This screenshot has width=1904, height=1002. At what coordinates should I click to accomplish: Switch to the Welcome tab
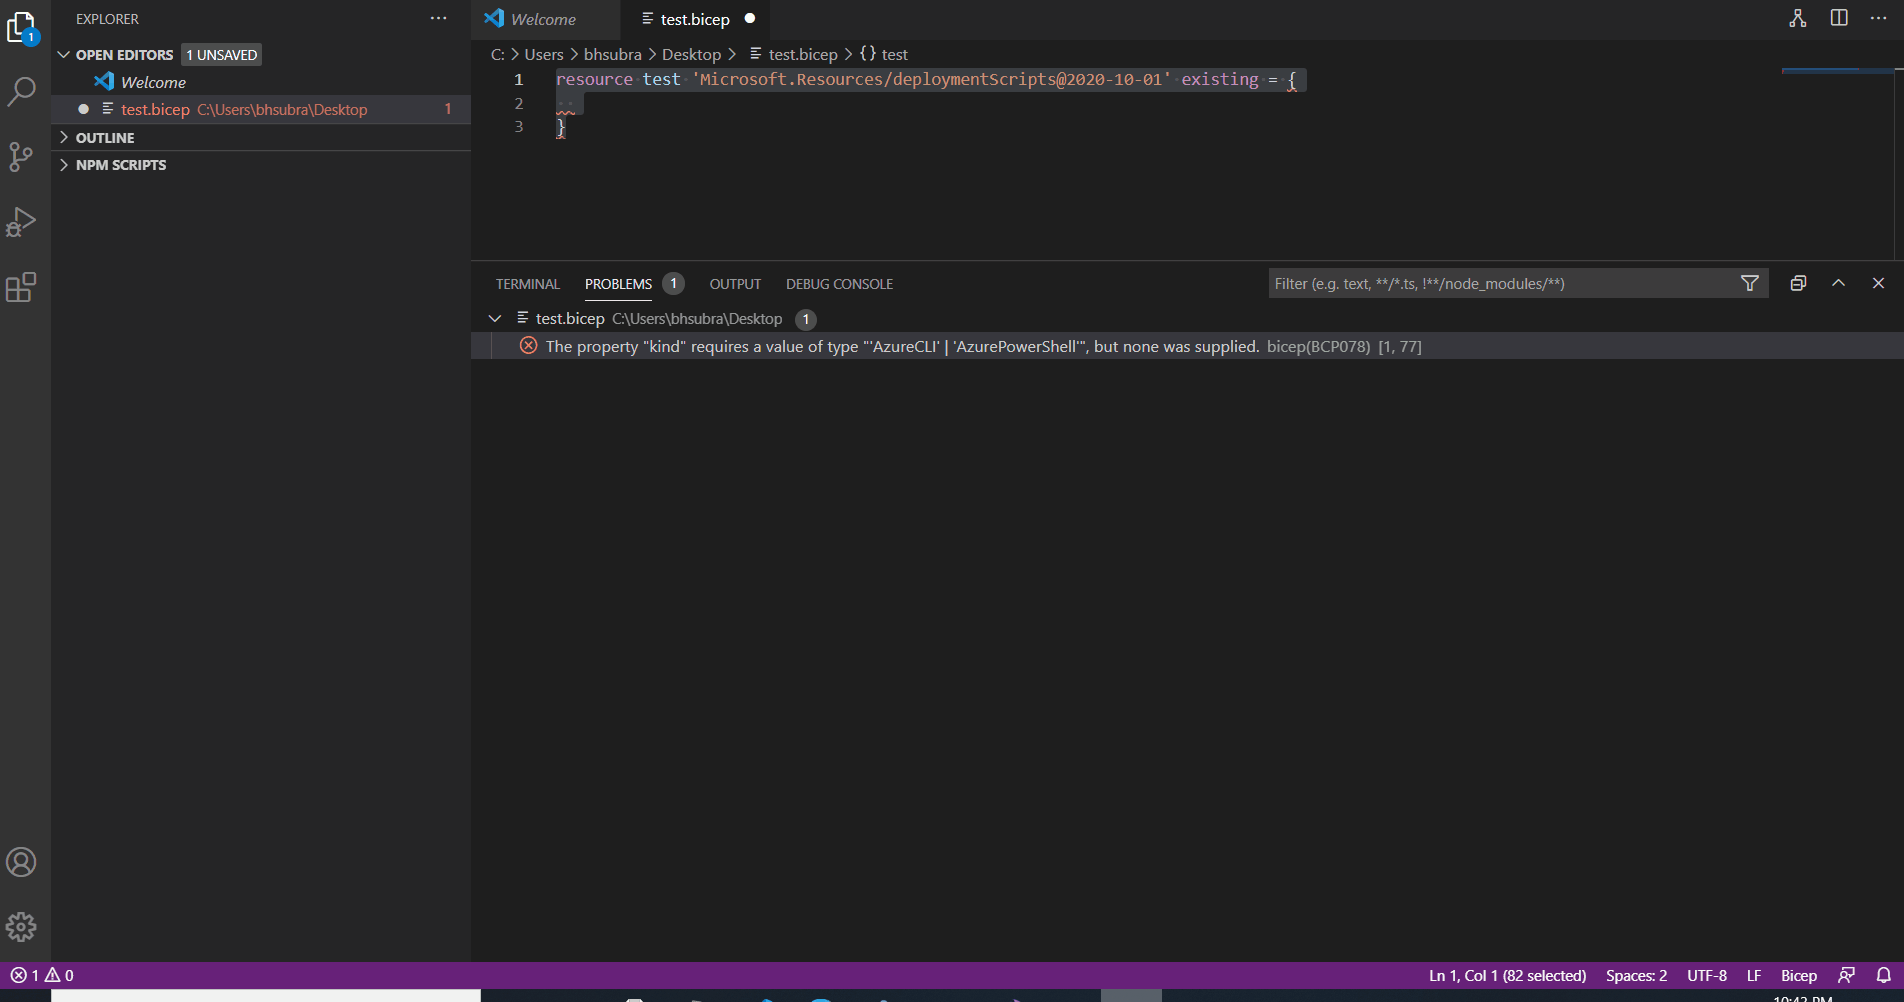tap(544, 18)
